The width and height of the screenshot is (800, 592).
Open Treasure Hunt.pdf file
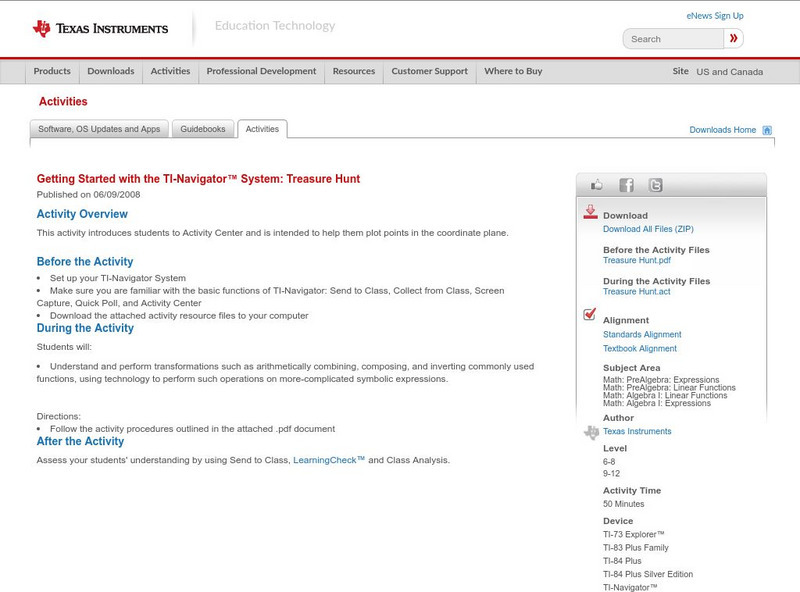[637, 260]
